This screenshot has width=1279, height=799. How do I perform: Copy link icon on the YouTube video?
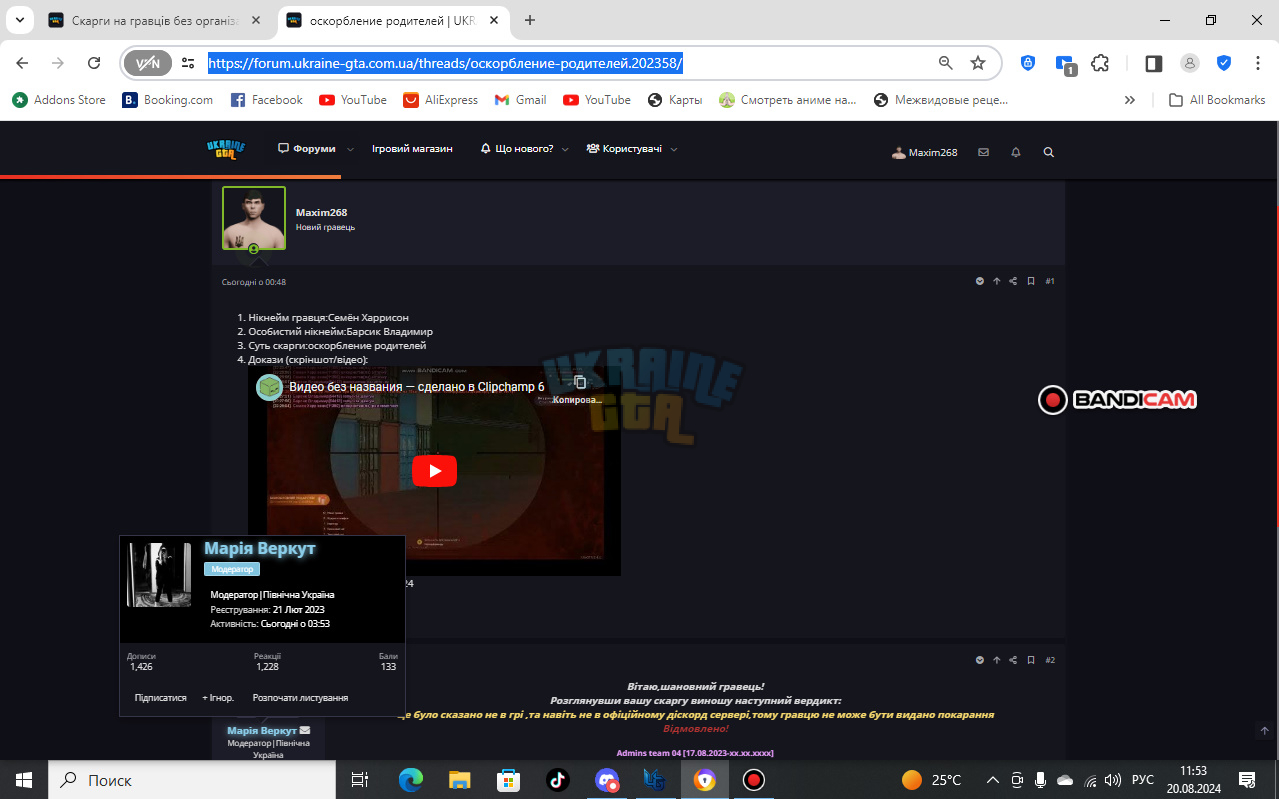pyautogui.click(x=580, y=382)
